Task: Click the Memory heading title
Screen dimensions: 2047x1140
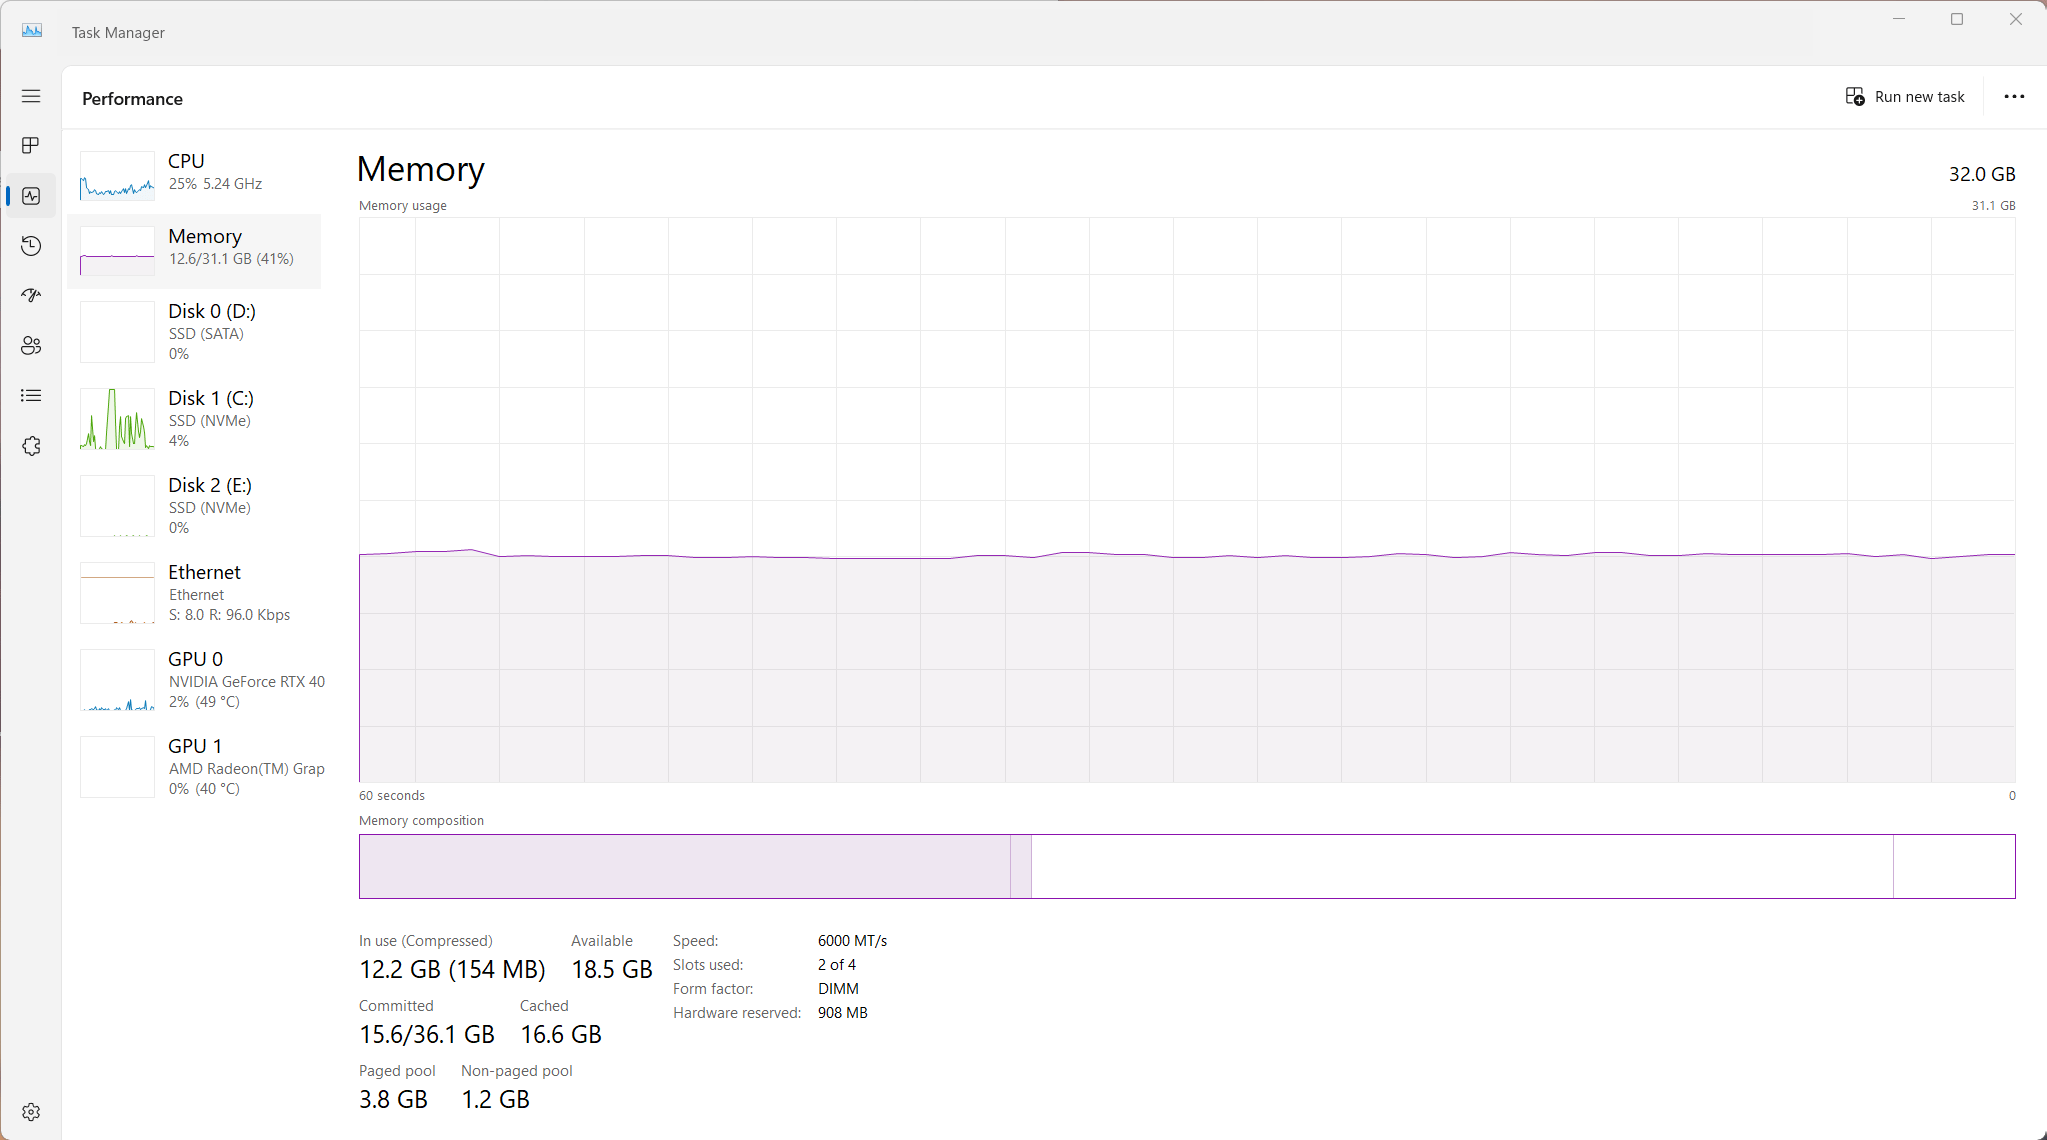Action: (421, 169)
